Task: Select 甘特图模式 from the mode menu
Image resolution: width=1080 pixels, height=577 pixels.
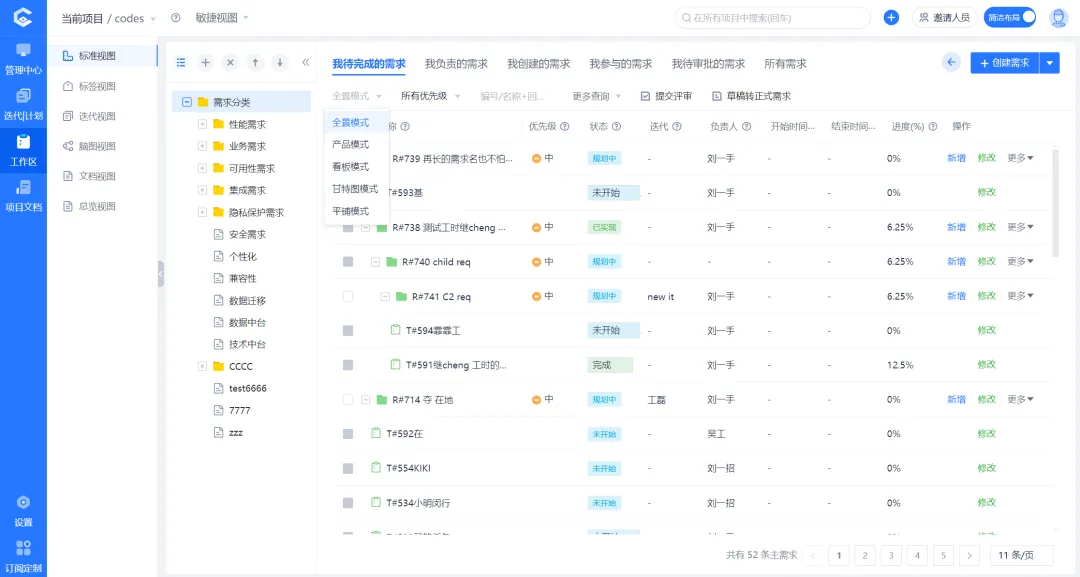Action: [355, 189]
